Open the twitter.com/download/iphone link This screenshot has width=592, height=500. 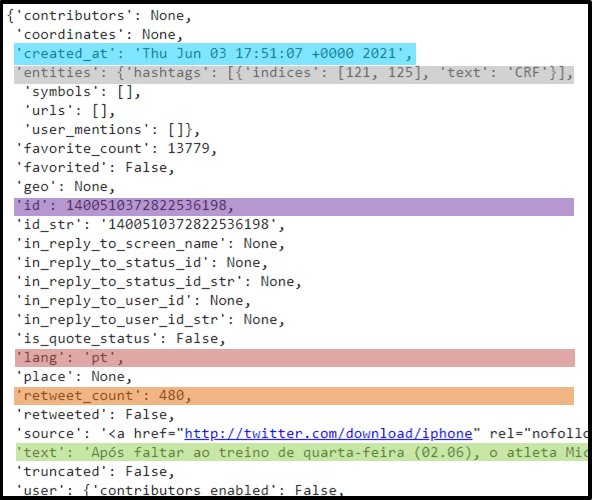[x=328, y=434]
